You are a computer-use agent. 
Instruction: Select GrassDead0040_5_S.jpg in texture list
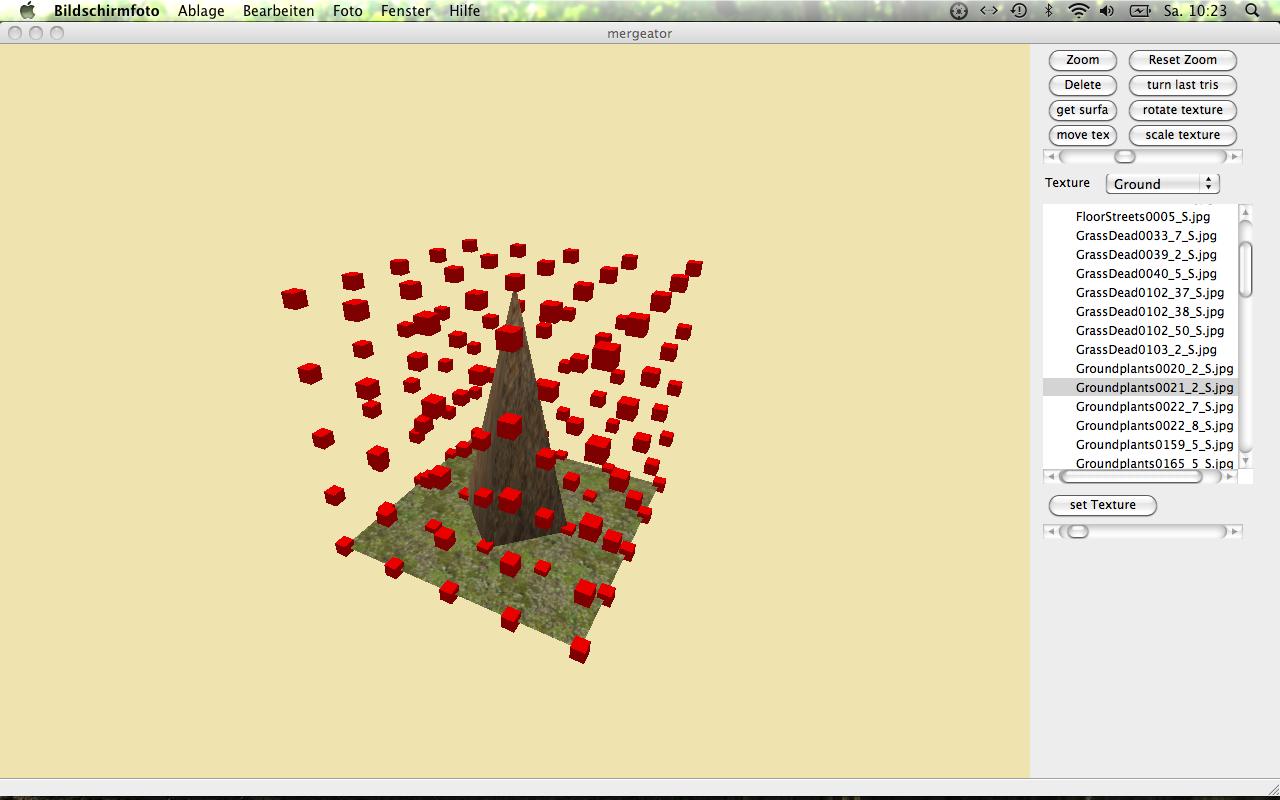(1146, 274)
